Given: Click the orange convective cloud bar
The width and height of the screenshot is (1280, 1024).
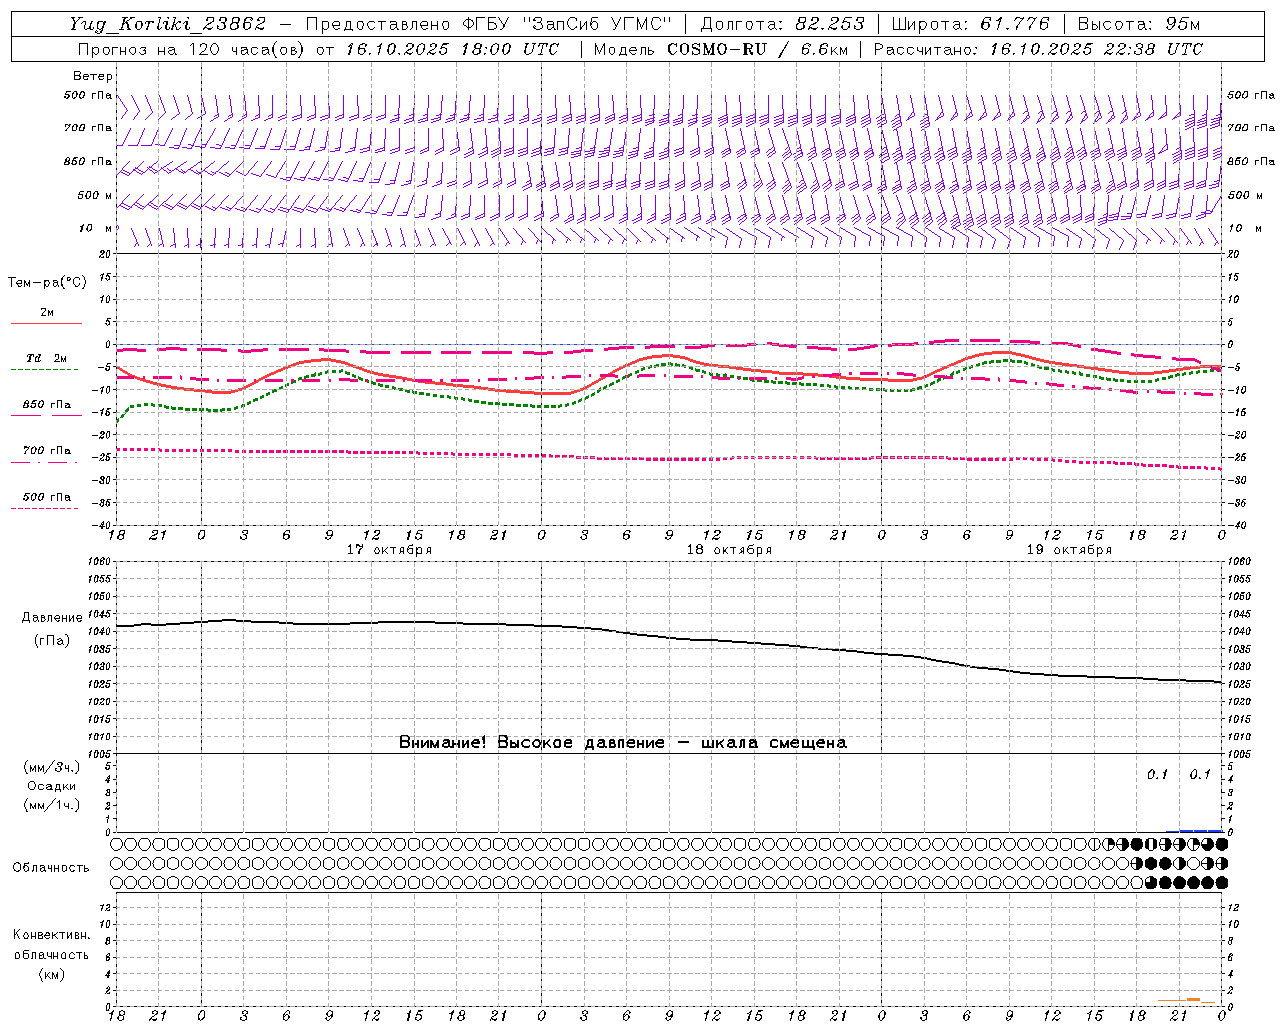Looking at the screenshot, I should pos(1187,1000).
